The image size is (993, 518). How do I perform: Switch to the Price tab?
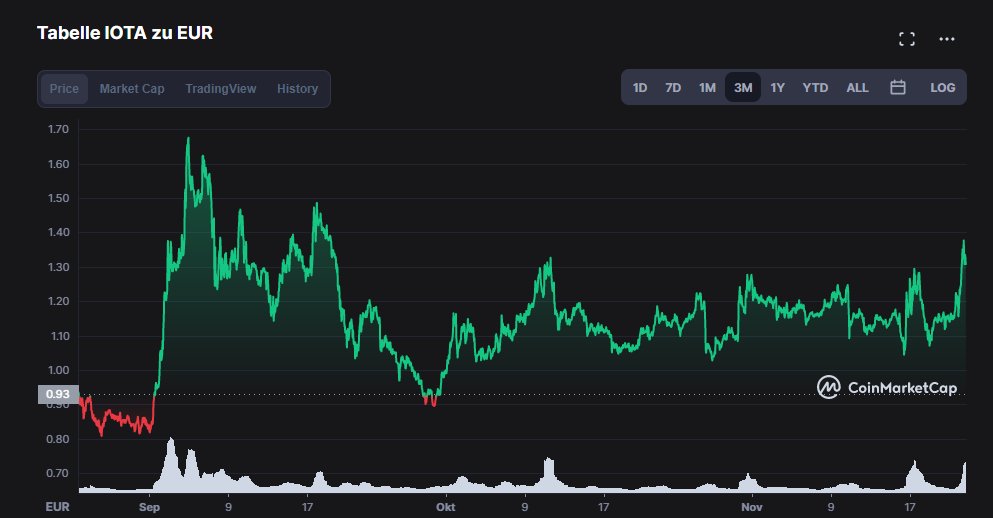point(64,89)
